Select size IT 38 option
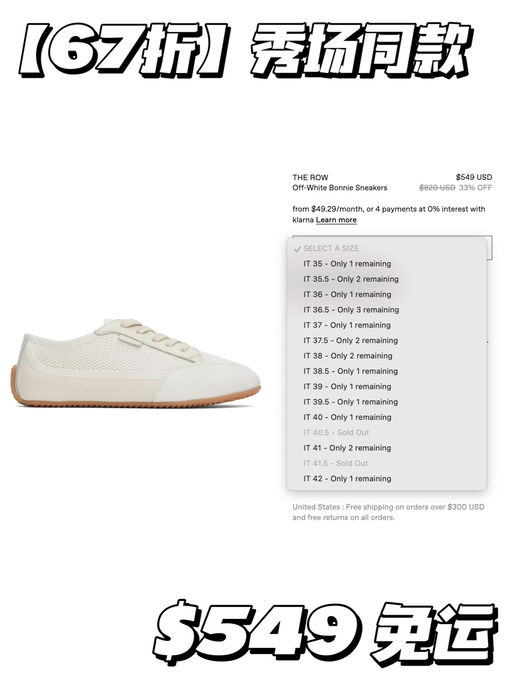The image size is (512, 682). point(387,356)
